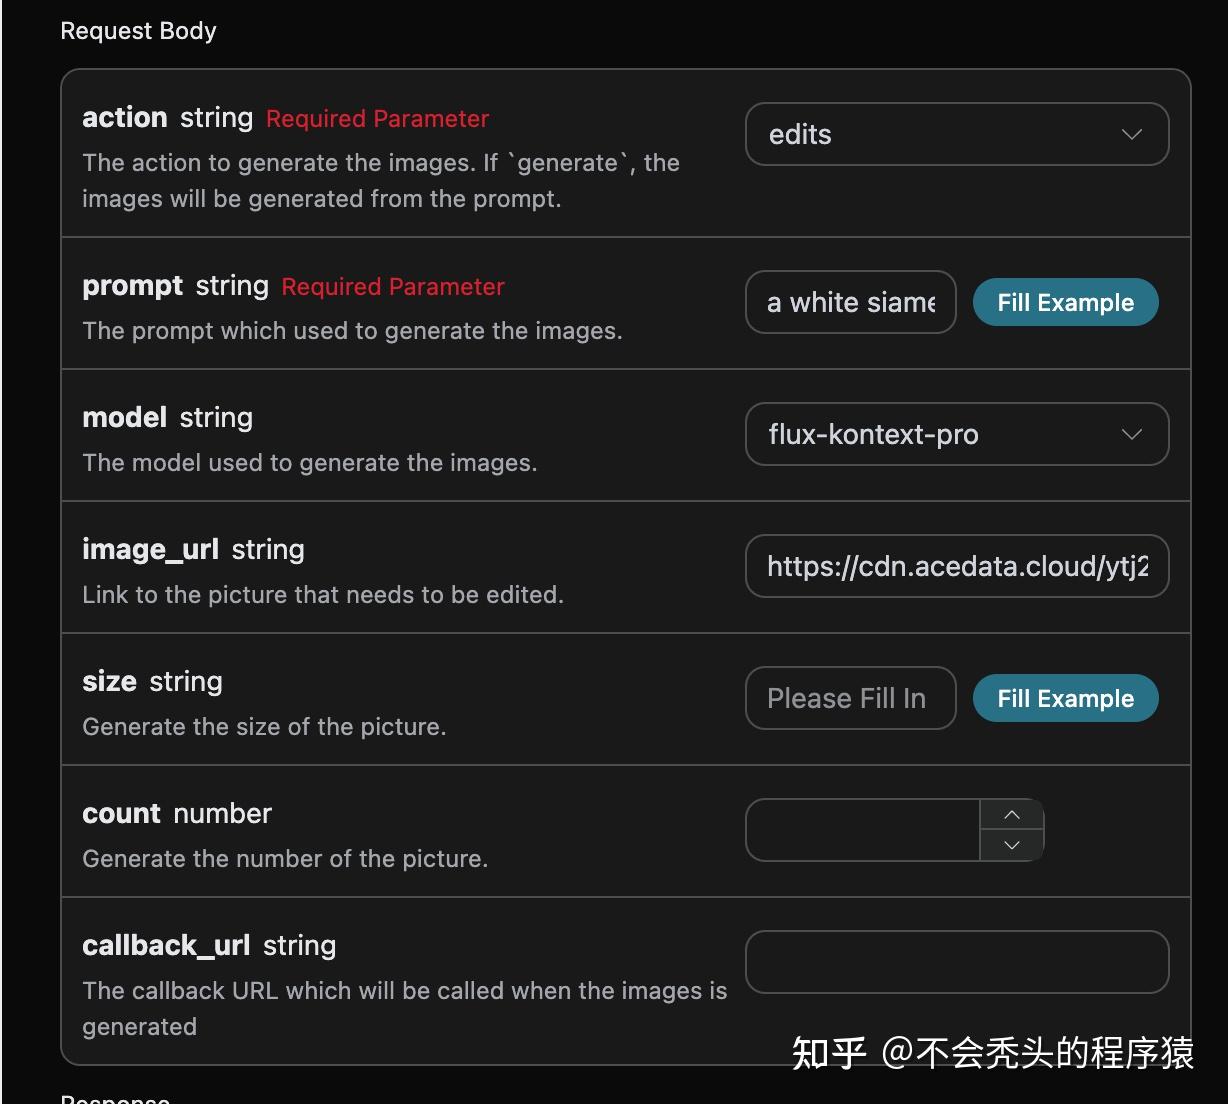The image size is (1228, 1104).
Task: Open the model dropdown showing flux-kontext-pro
Action: [x=957, y=434]
